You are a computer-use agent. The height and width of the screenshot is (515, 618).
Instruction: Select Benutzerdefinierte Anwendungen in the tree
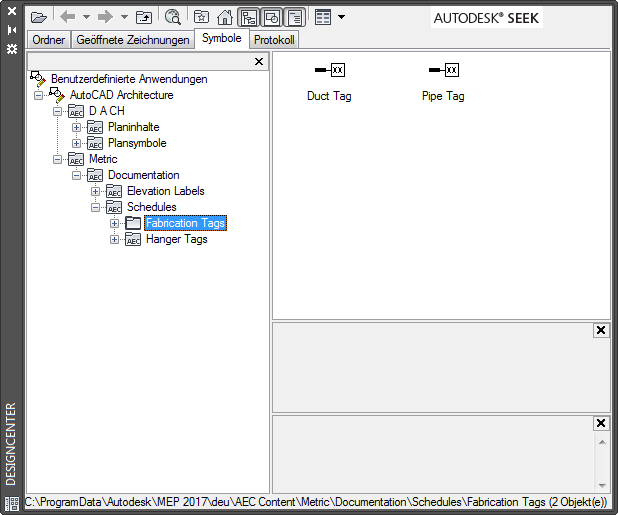click(x=129, y=79)
